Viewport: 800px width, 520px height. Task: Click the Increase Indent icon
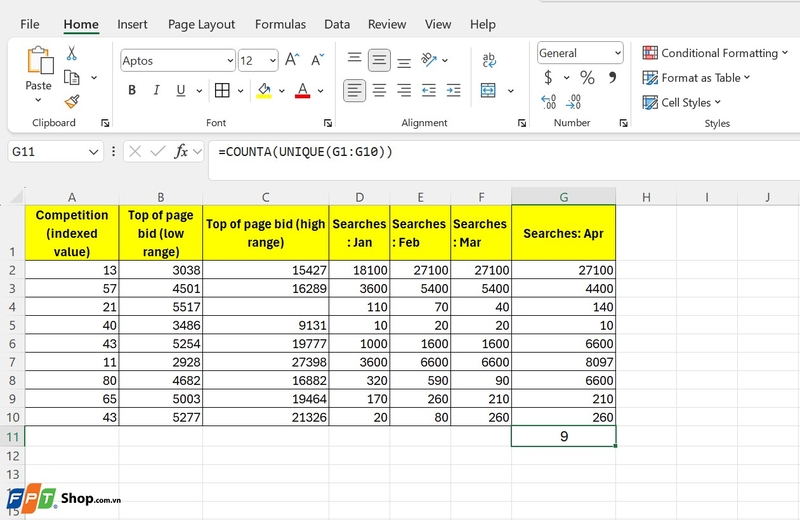pos(453,91)
